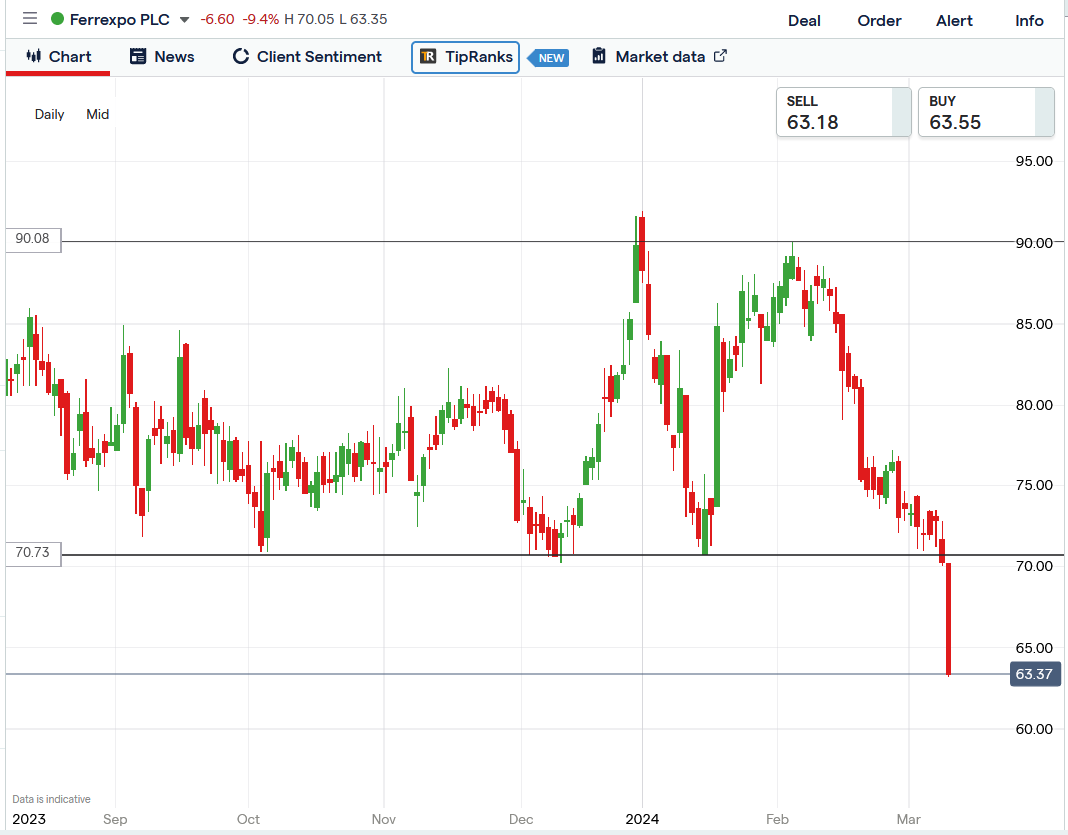The width and height of the screenshot is (1068, 835).
Task: Click the -9.4% change value
Action: point(261,20)
